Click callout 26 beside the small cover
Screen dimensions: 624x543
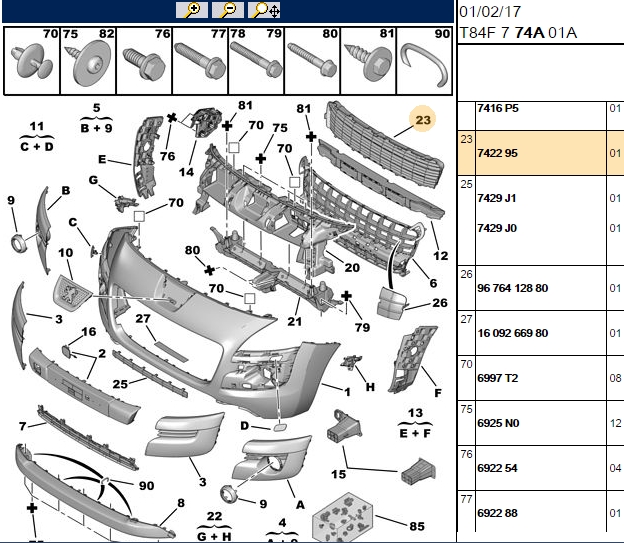click(x=440, y=303)
